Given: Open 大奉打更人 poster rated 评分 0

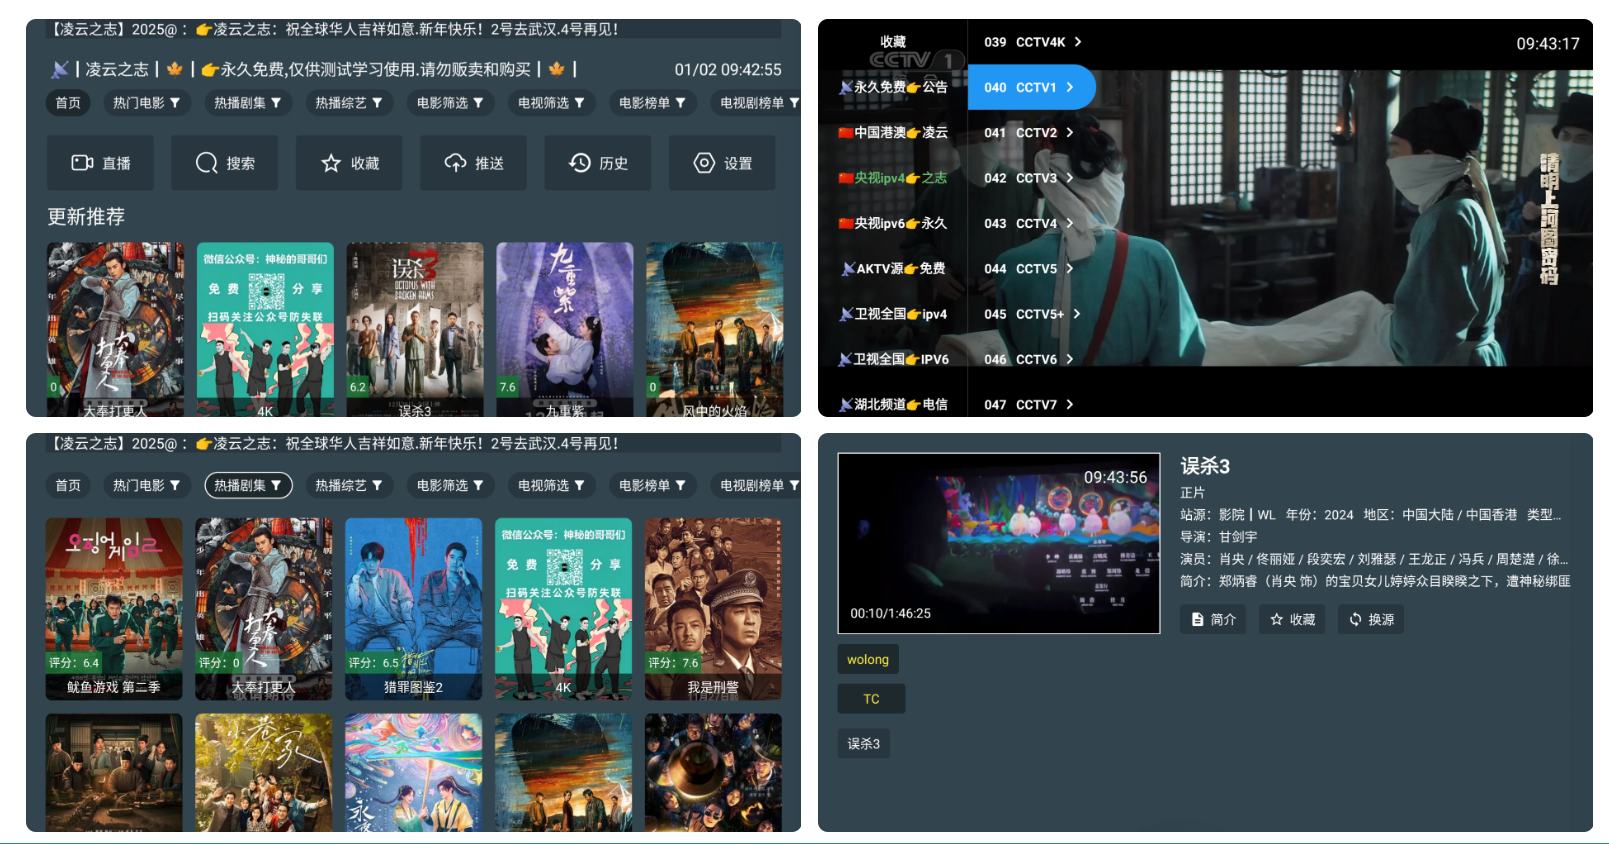Looking at the screenshot, I should 264,608.
